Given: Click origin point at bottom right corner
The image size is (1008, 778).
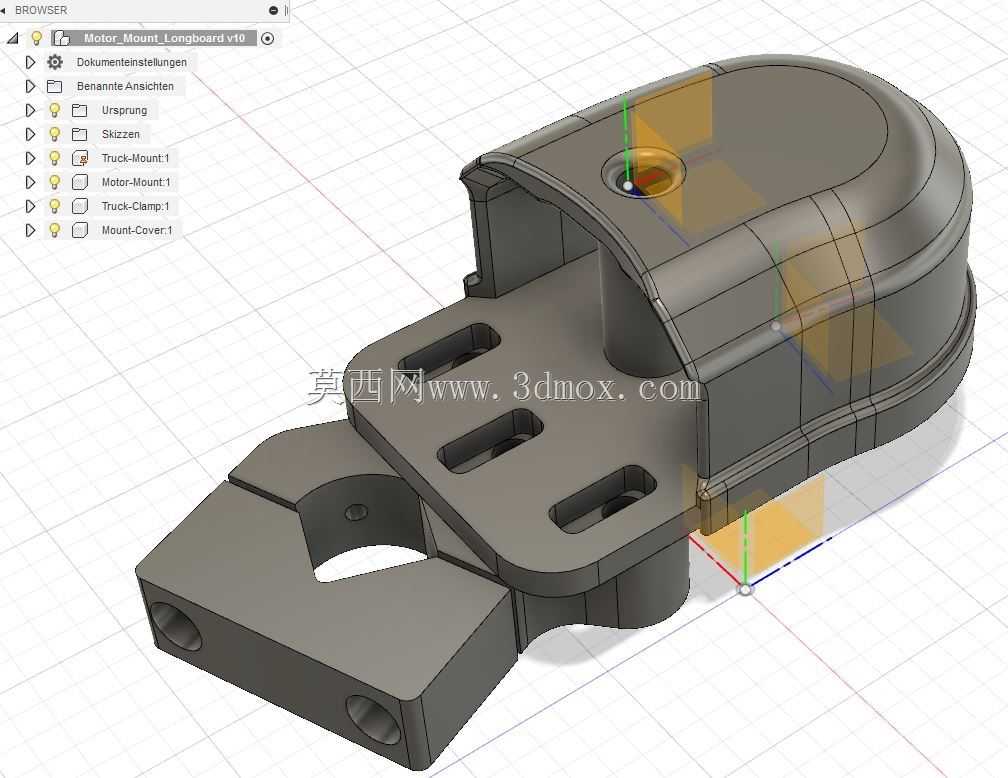Looking at the screenshot, I should pos(745,589).
